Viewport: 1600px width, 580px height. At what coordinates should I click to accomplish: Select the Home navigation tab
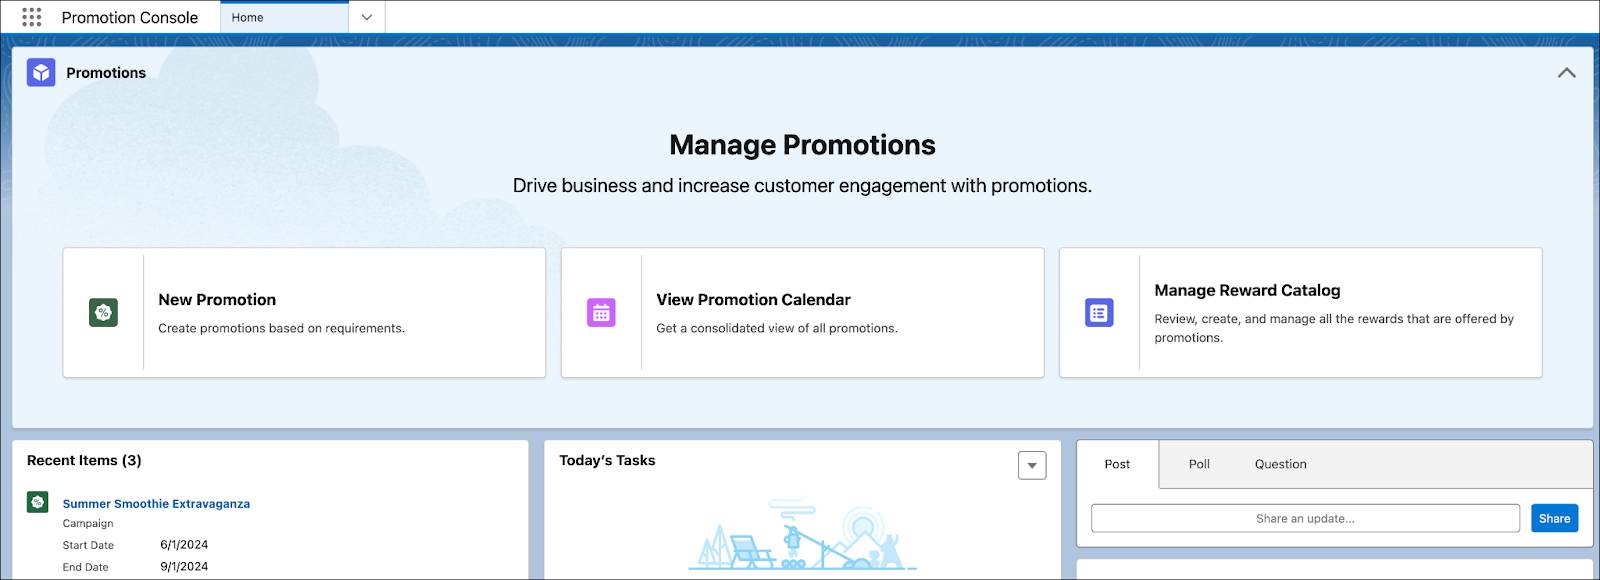[x=246, y=16]
